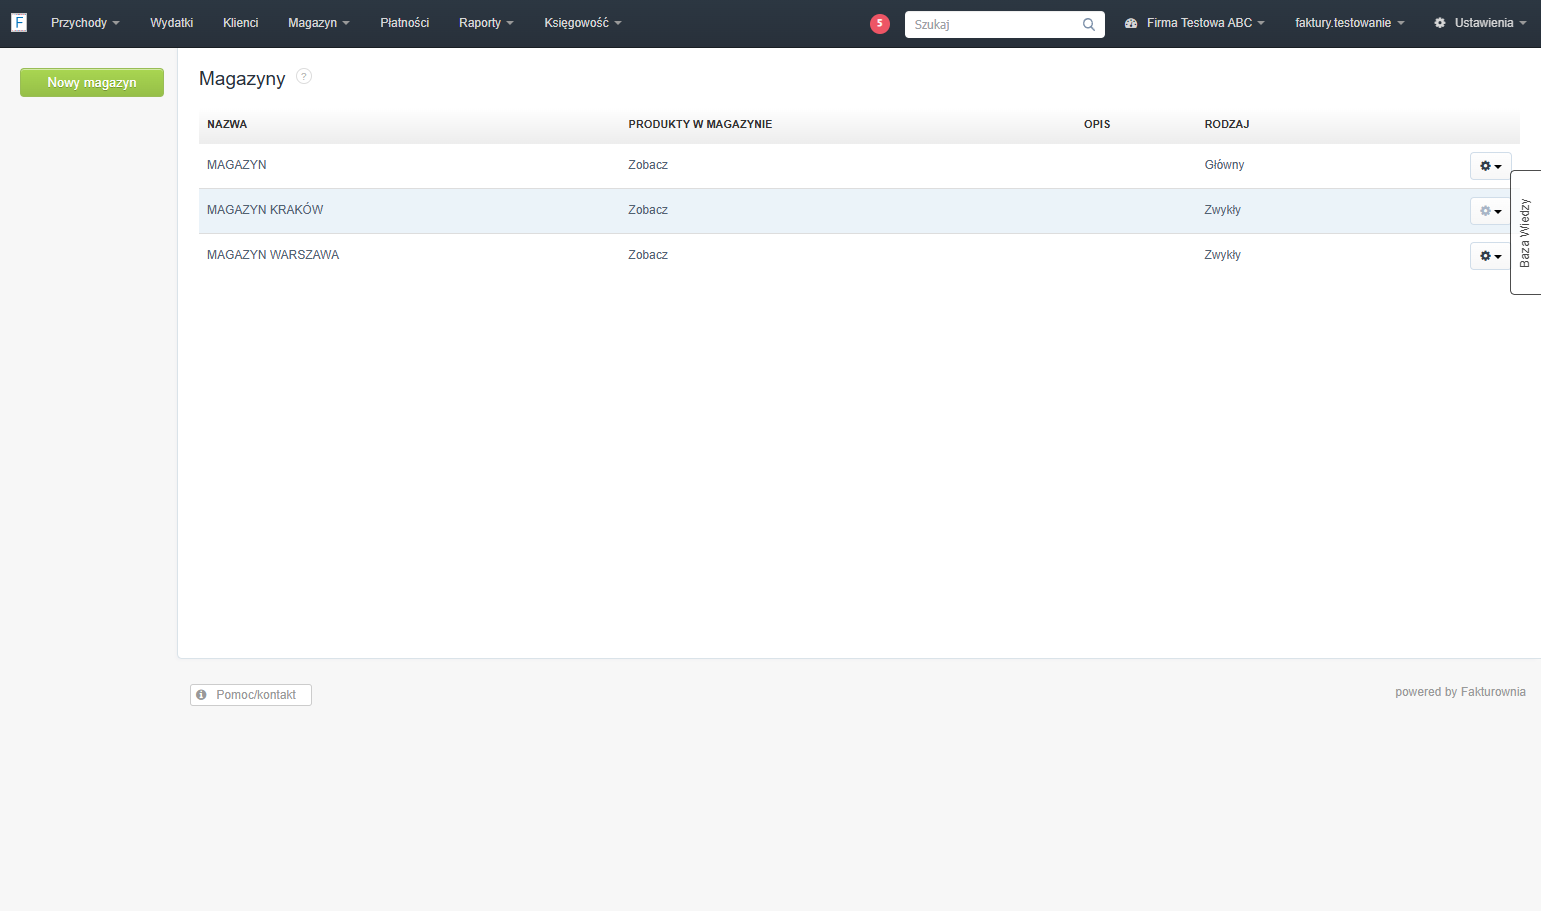Click the Pomoc/kontakt help button
This screenshot has width=1541, height=911.
tap(251, 695)
